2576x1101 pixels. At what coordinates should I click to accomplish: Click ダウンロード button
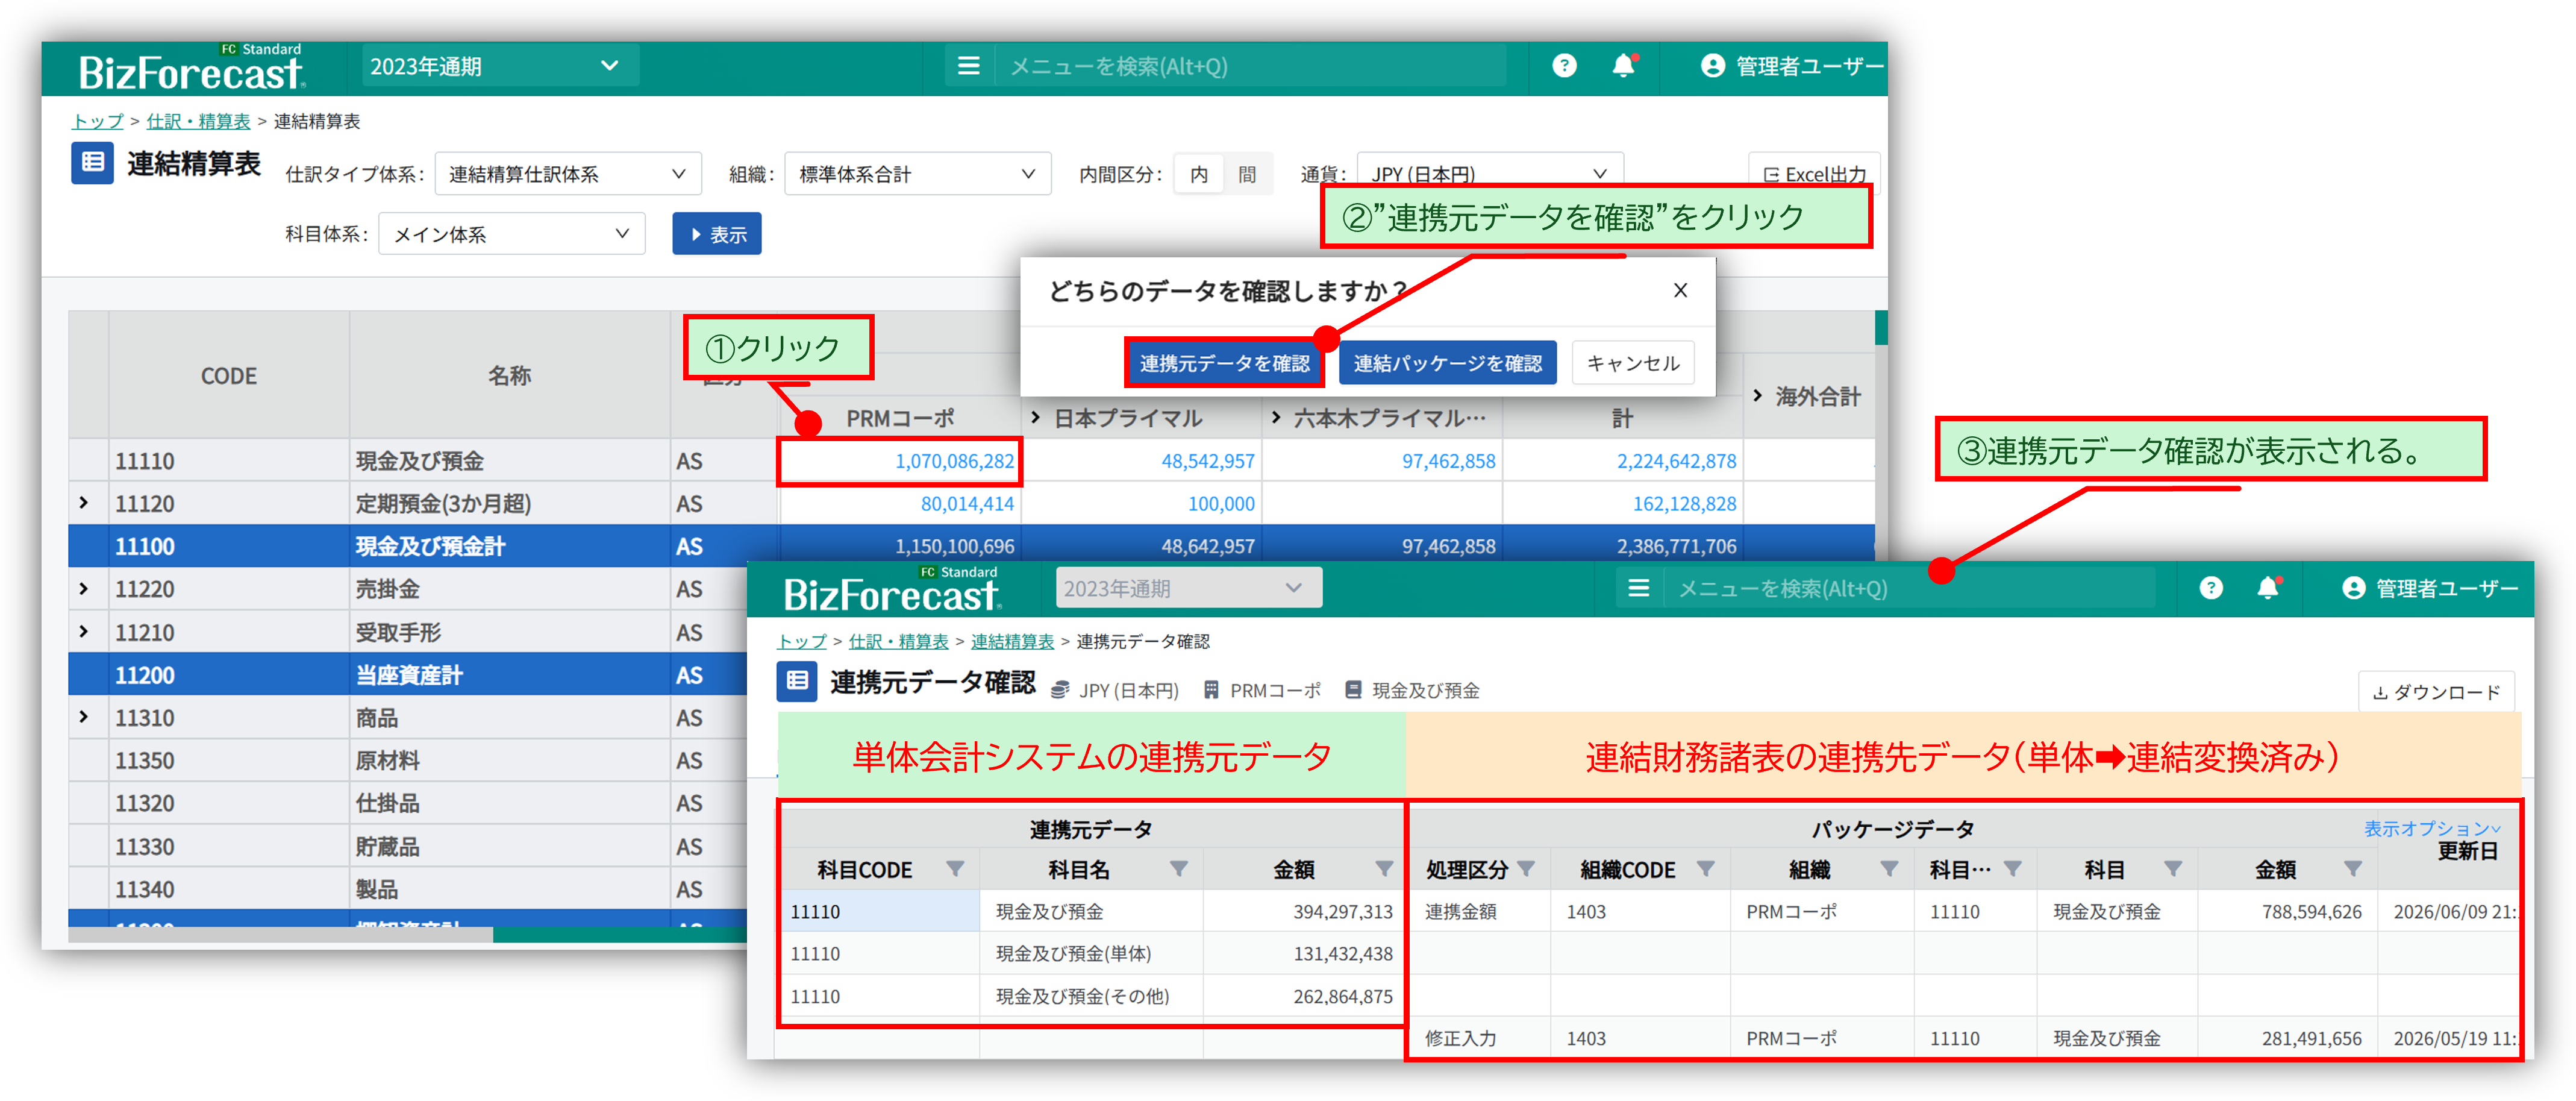coord(2437,692)
